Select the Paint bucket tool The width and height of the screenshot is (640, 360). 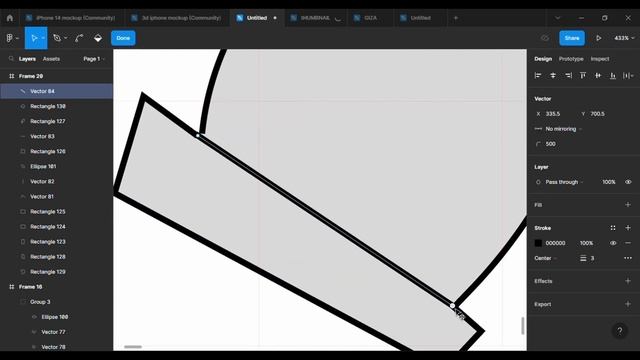tap(98, 38)
